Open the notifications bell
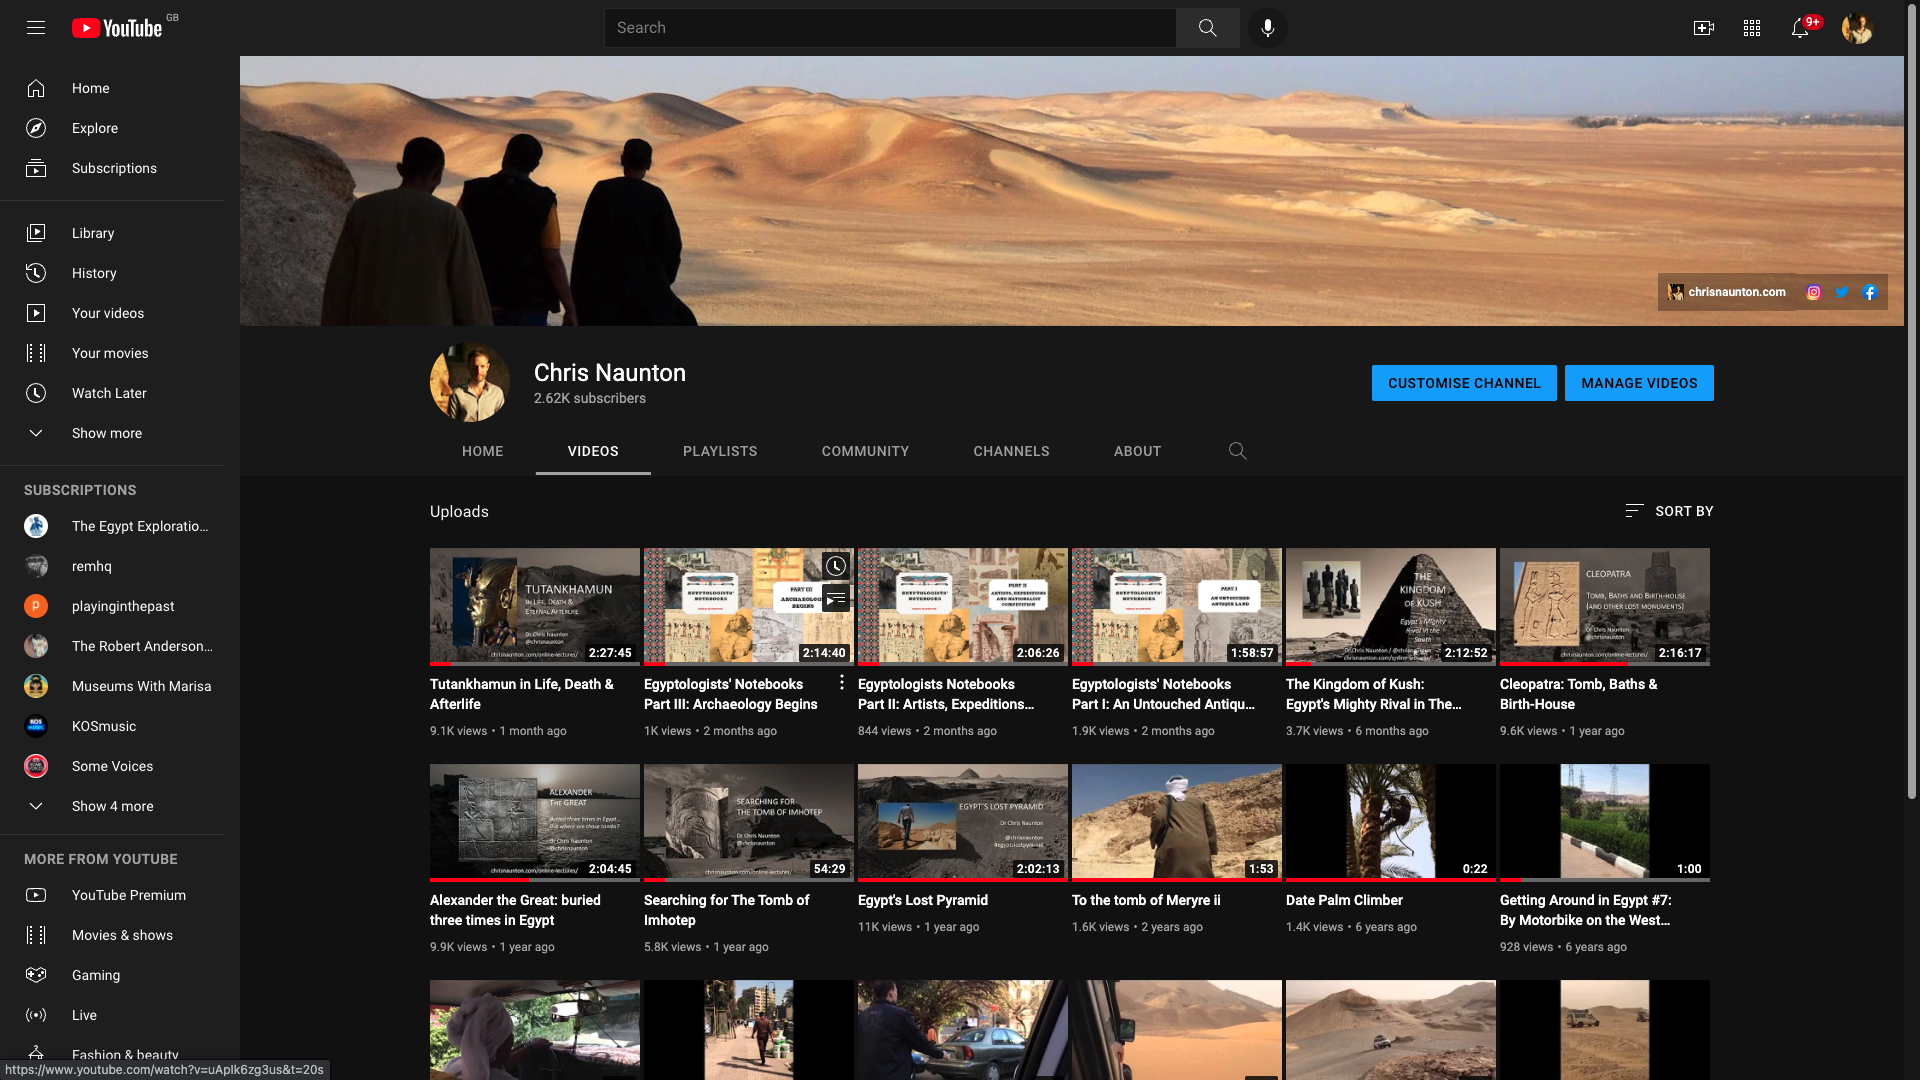The image size is (1920, 1080). click(x=1799, y=28)
